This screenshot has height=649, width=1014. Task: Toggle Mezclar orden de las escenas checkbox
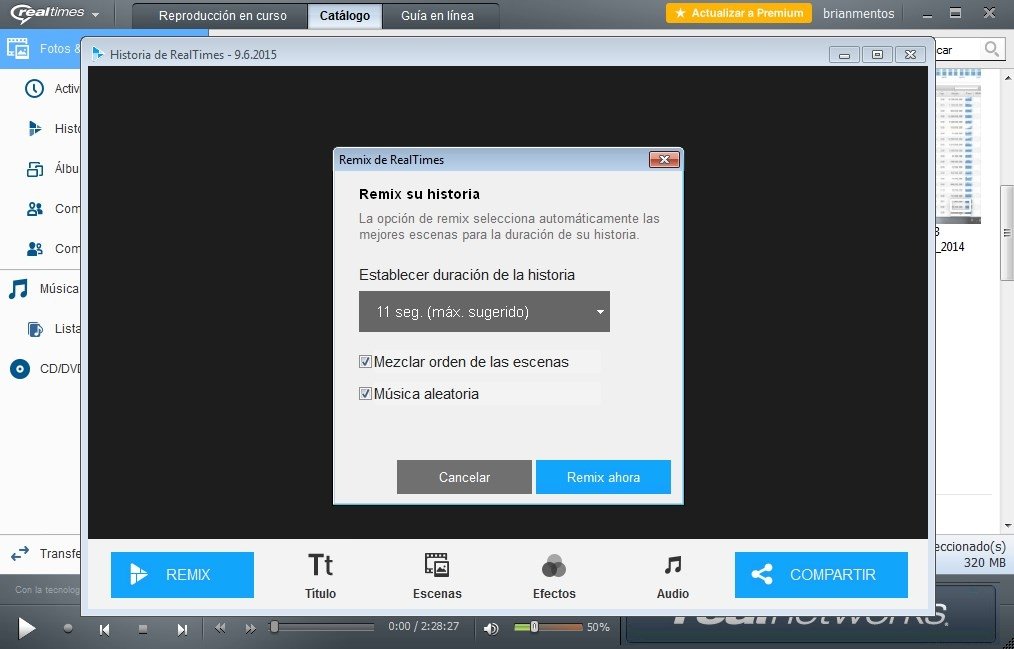tap(365, 362)
